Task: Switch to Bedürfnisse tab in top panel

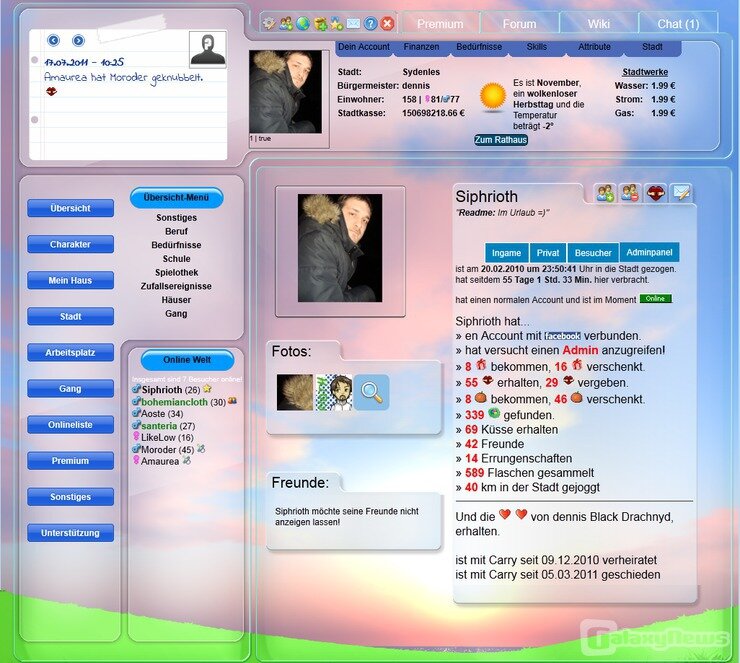Action: (479, 47)
